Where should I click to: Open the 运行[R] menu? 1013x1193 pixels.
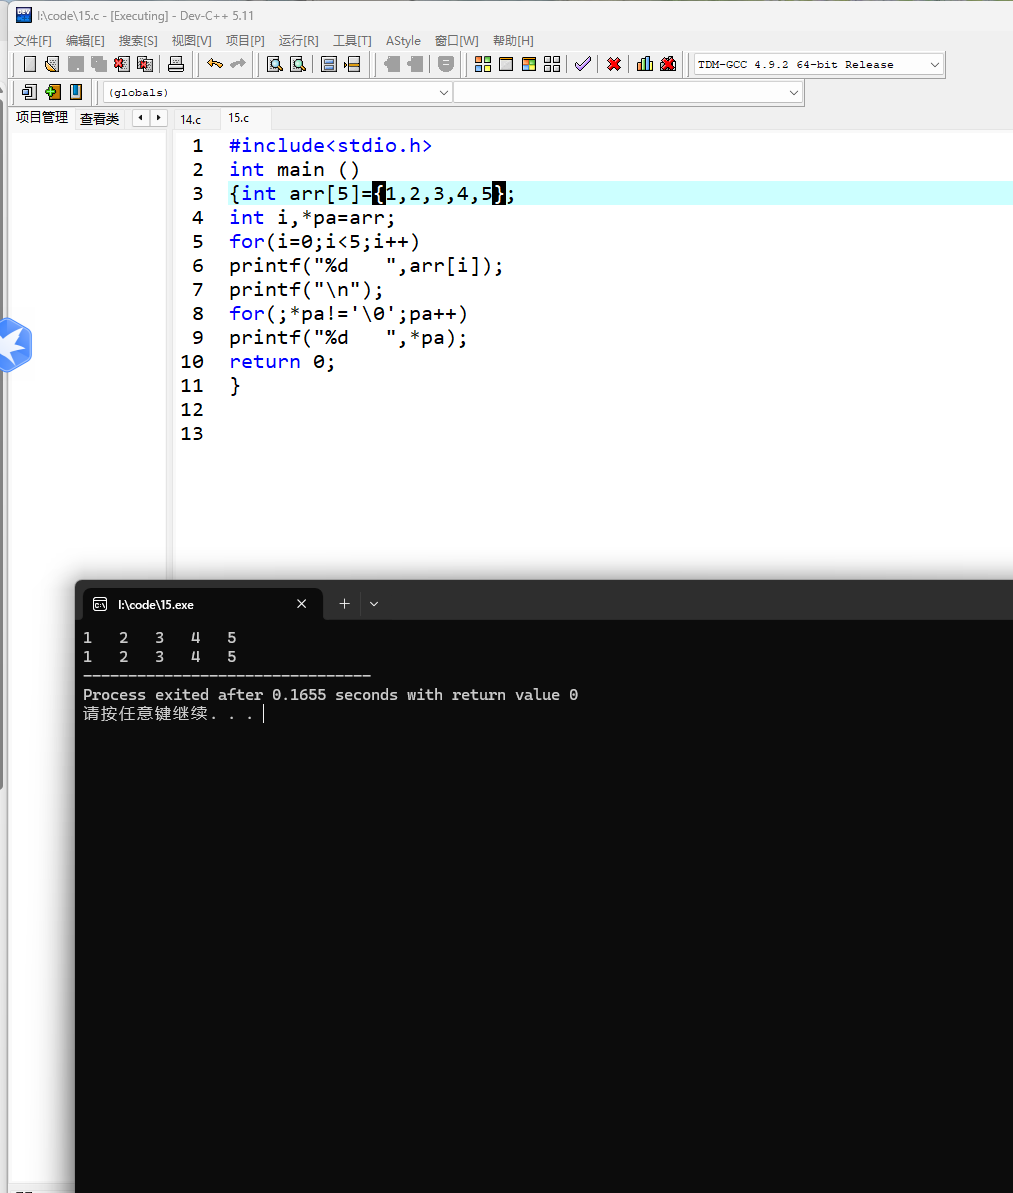coord(298,41)
